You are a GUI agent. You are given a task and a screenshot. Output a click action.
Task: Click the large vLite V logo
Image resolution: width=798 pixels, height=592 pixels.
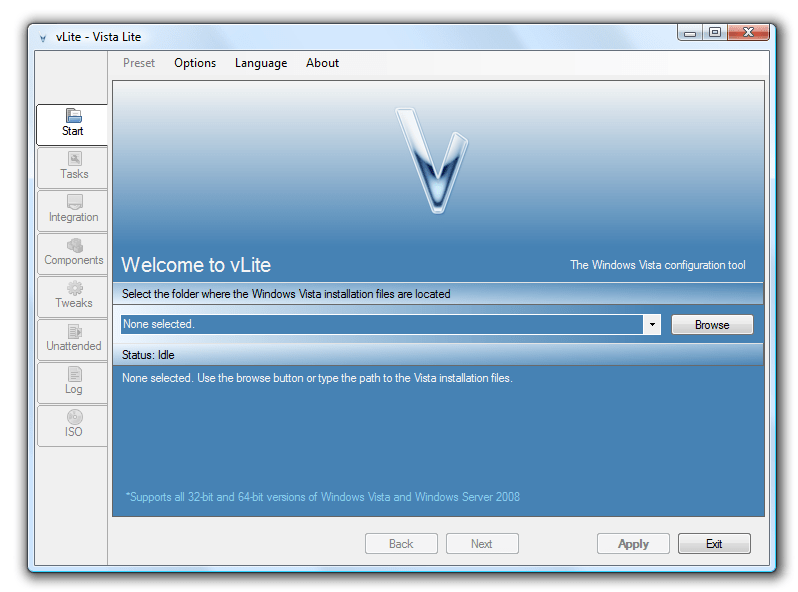click(433, 158)
